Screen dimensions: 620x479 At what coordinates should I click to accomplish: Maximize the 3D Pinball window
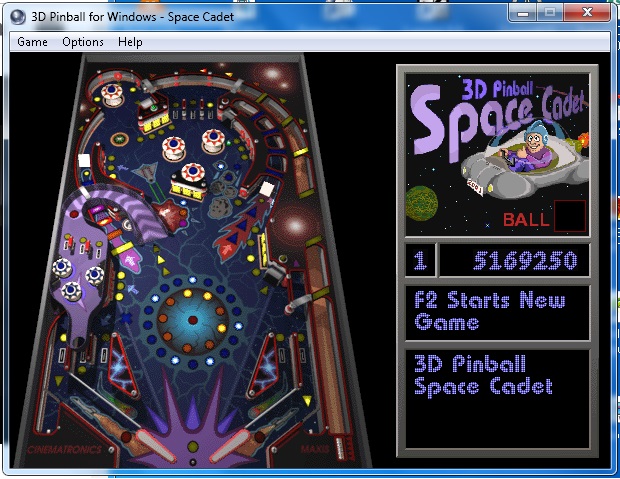tap(549, 12)
